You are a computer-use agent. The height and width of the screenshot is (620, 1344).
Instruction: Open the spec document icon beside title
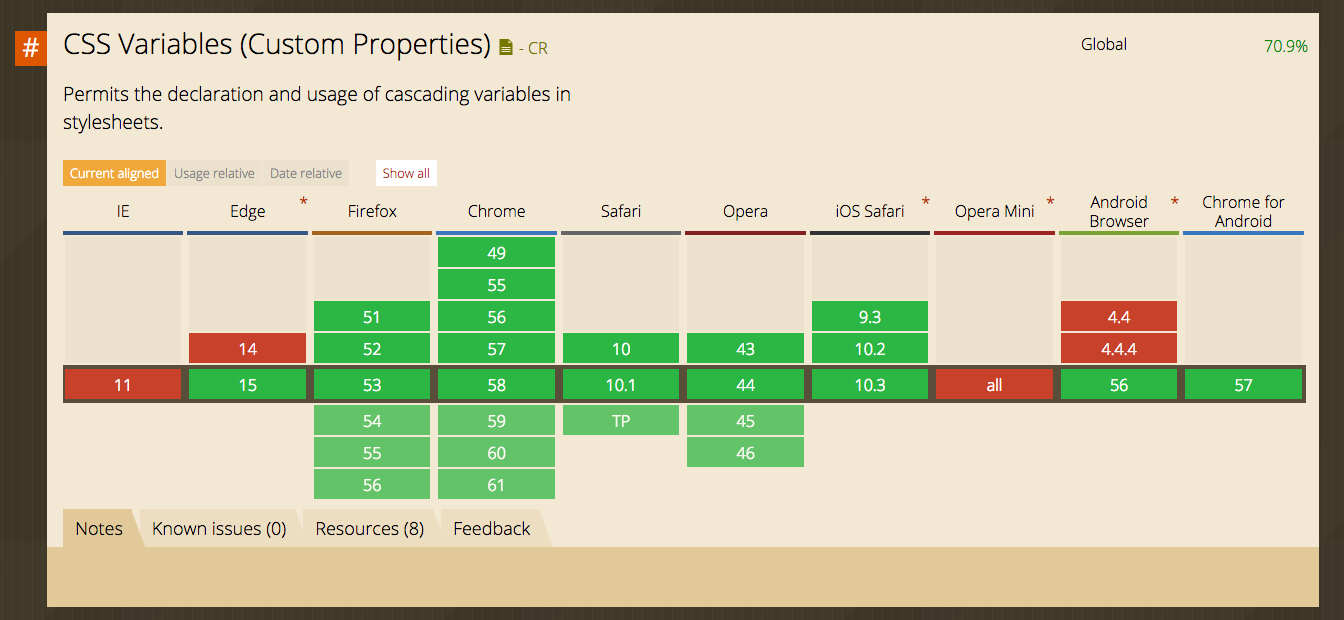pyautogui.click(x=506, y=47)
